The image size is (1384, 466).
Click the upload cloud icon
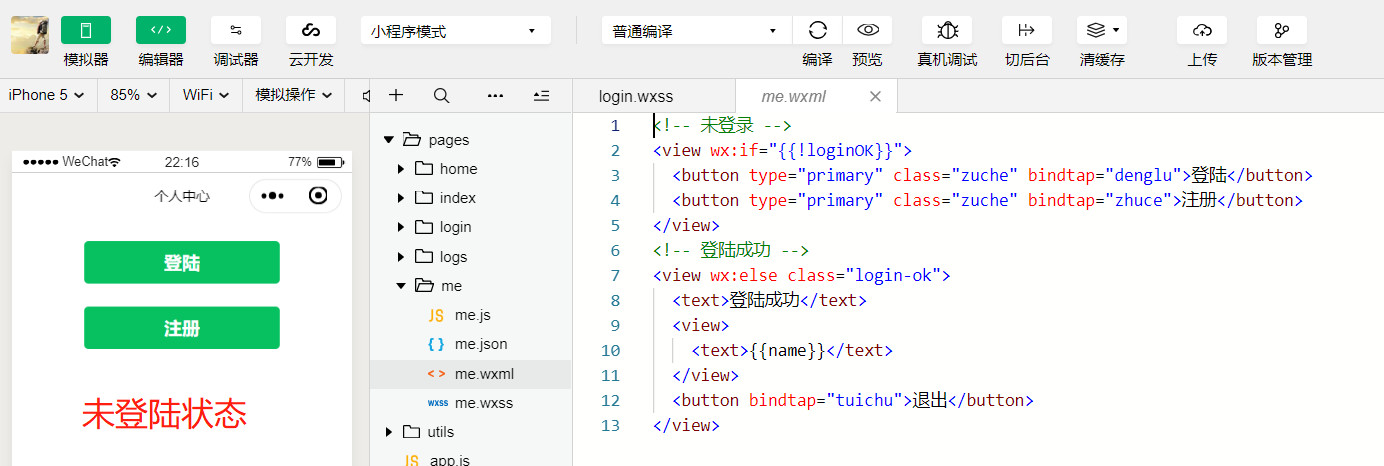pos(1202,30)
